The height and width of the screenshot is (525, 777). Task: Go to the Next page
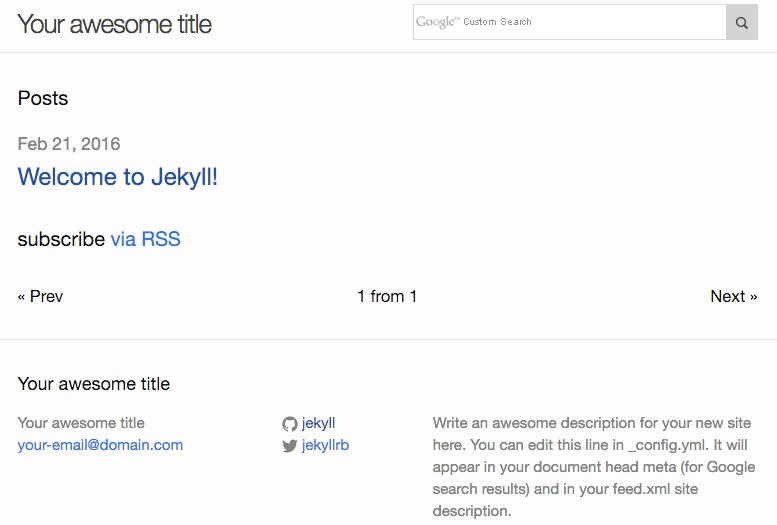click(733, 296)
